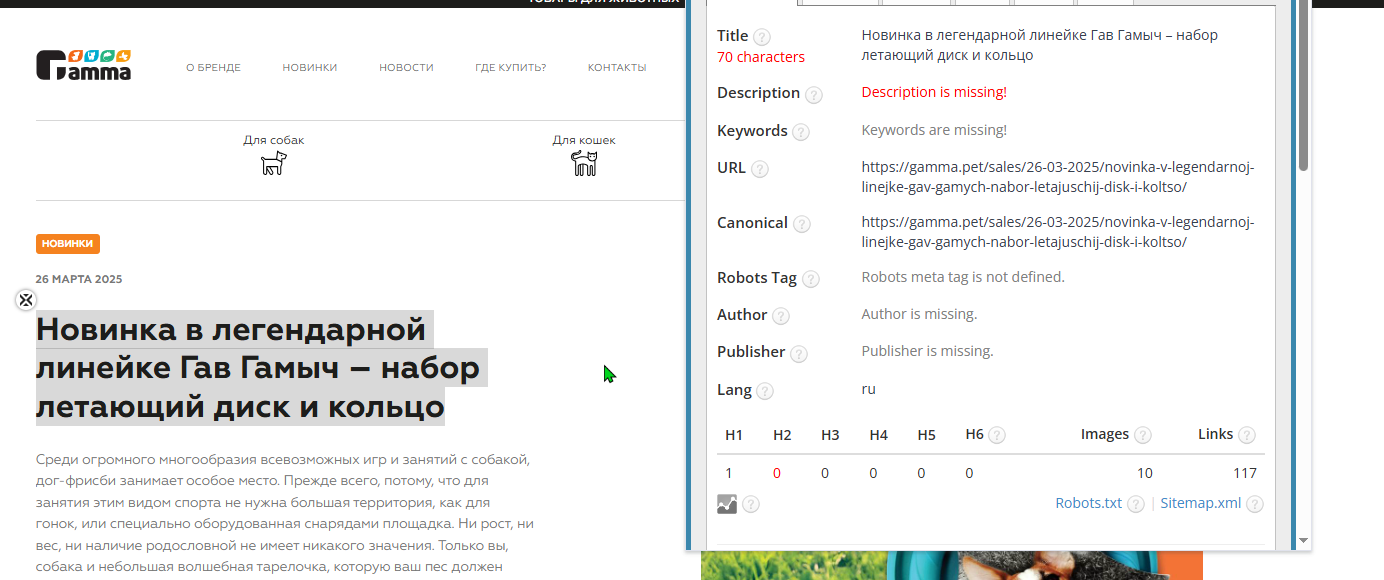Click the Title value text in the panel
The width and height of the screenshot is (1384, 580).
click(x=1040, y=45)
